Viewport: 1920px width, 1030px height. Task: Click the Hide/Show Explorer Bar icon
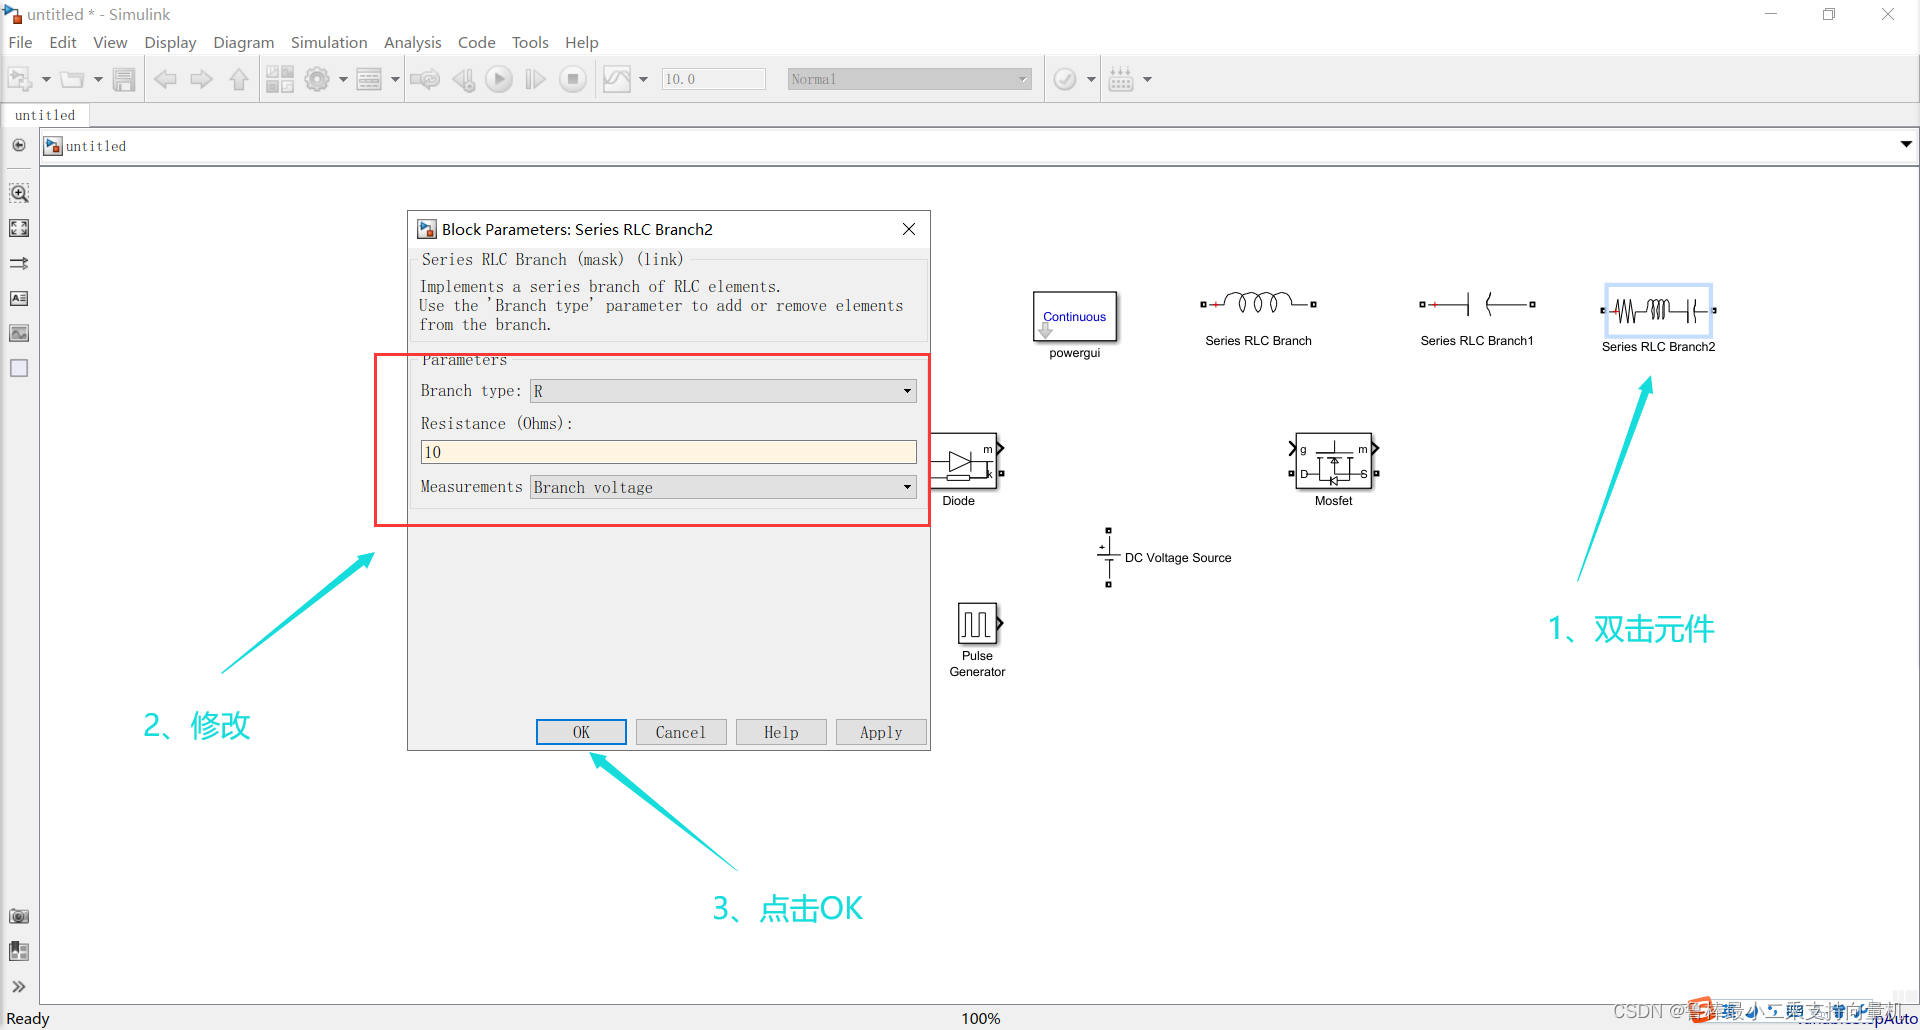(x=19, y=146)
